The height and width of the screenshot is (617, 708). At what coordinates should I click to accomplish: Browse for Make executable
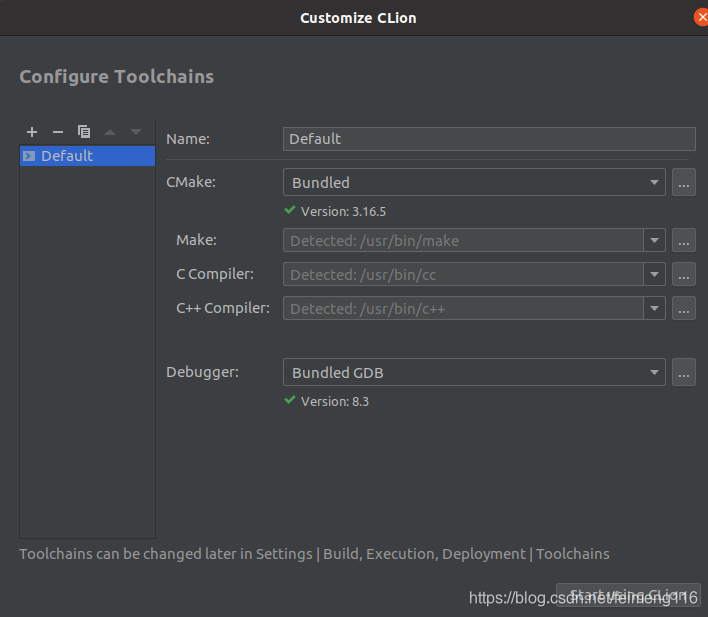coord(684,240)
